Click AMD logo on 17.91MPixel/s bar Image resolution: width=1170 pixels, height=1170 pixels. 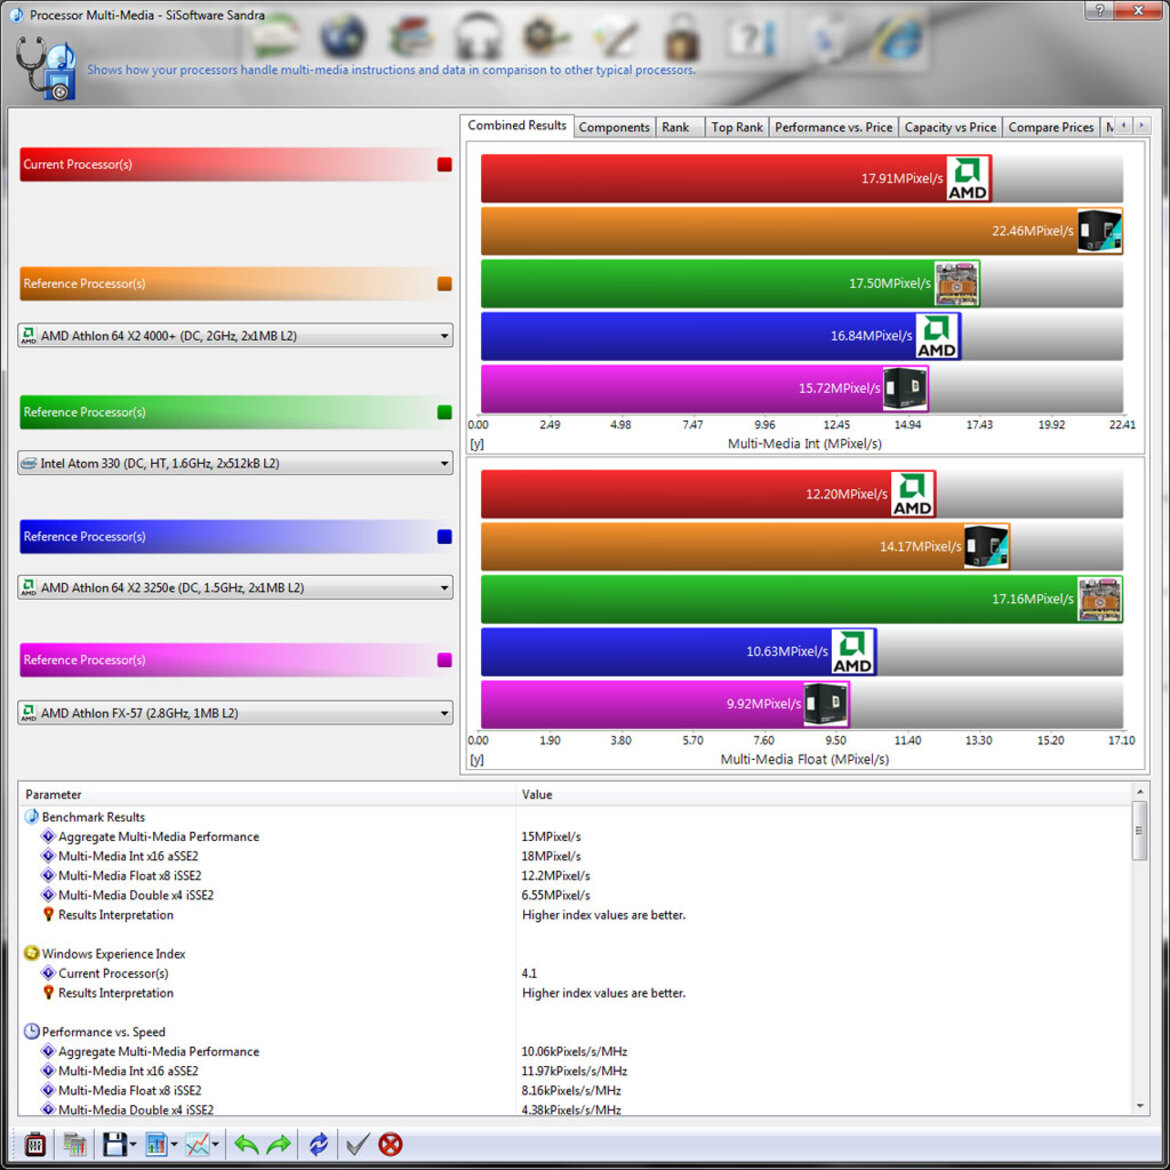pyautogui.click(x=968, y=178)
